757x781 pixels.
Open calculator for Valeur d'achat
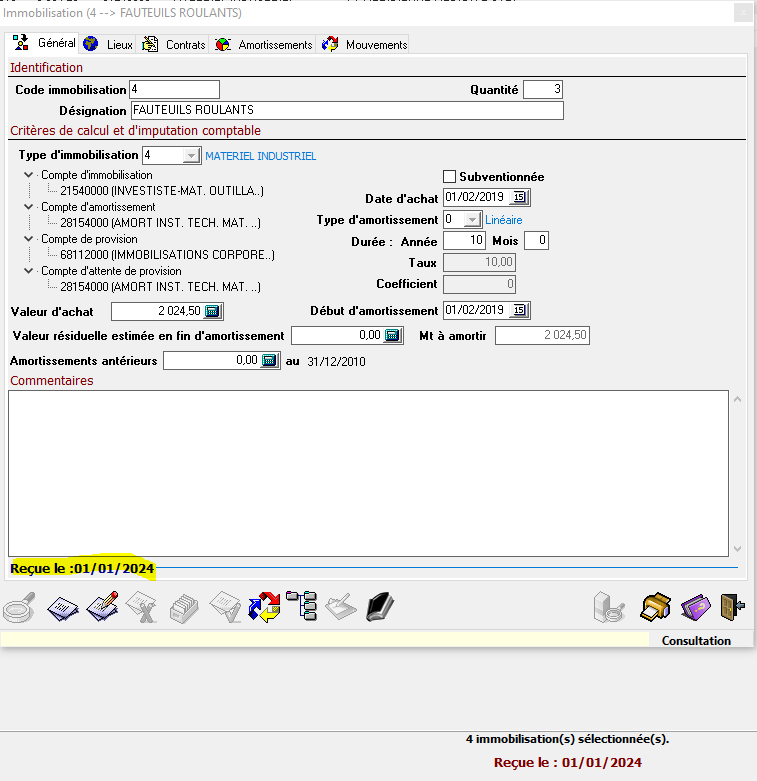(213, 311)
